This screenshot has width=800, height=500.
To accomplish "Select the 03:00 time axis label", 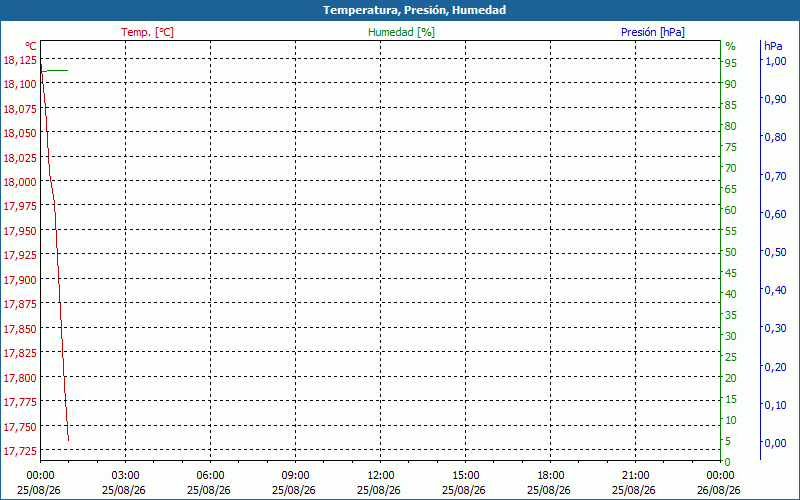I will click(125, 476).
